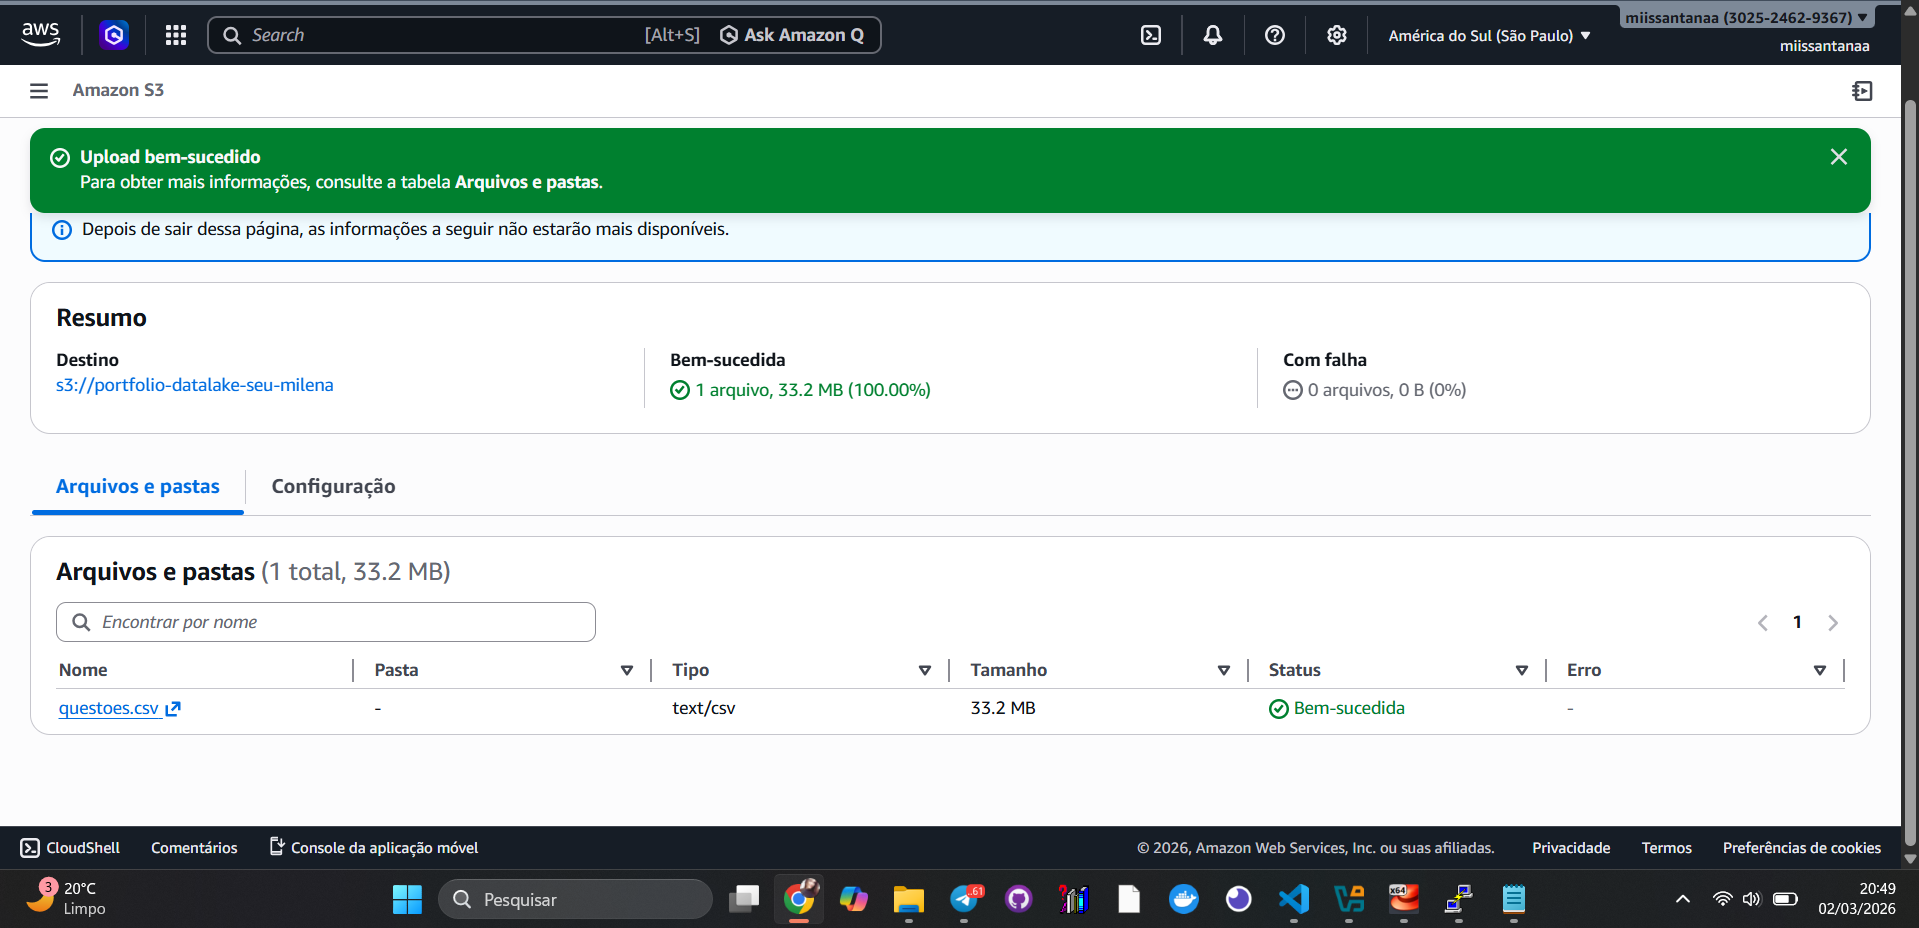The width and height of the screenshot is (1919, 928).
Task: Open the AWS help question mark icon
Action: coord(1274,34)
